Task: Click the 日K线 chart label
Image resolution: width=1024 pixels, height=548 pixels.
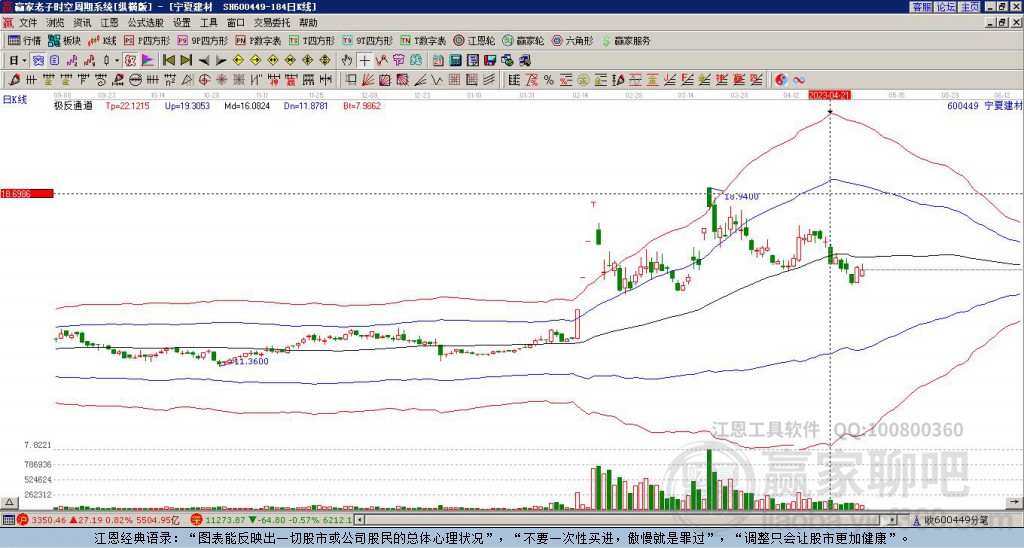Action: coord(15,99)
